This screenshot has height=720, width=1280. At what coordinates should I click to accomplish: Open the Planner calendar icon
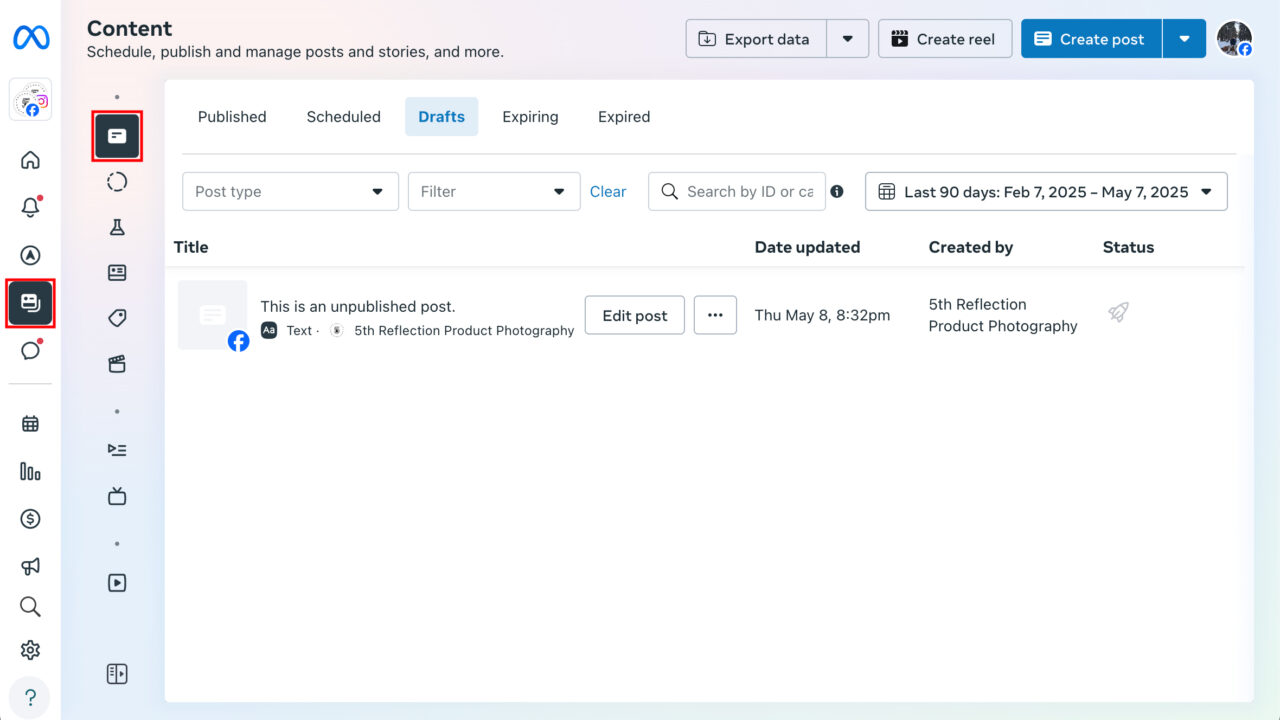pos(30,422)
